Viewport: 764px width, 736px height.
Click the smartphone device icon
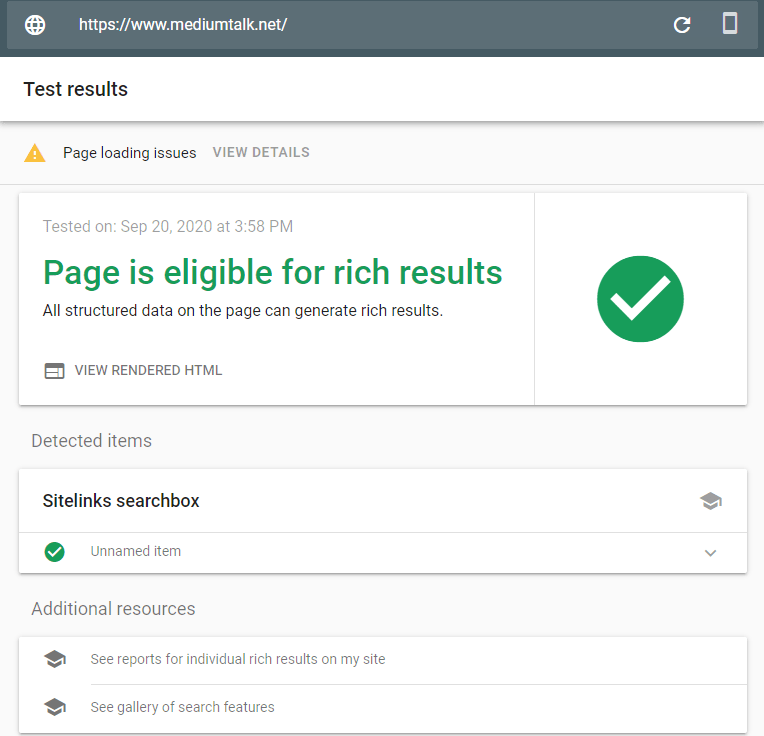click(729, 23)
